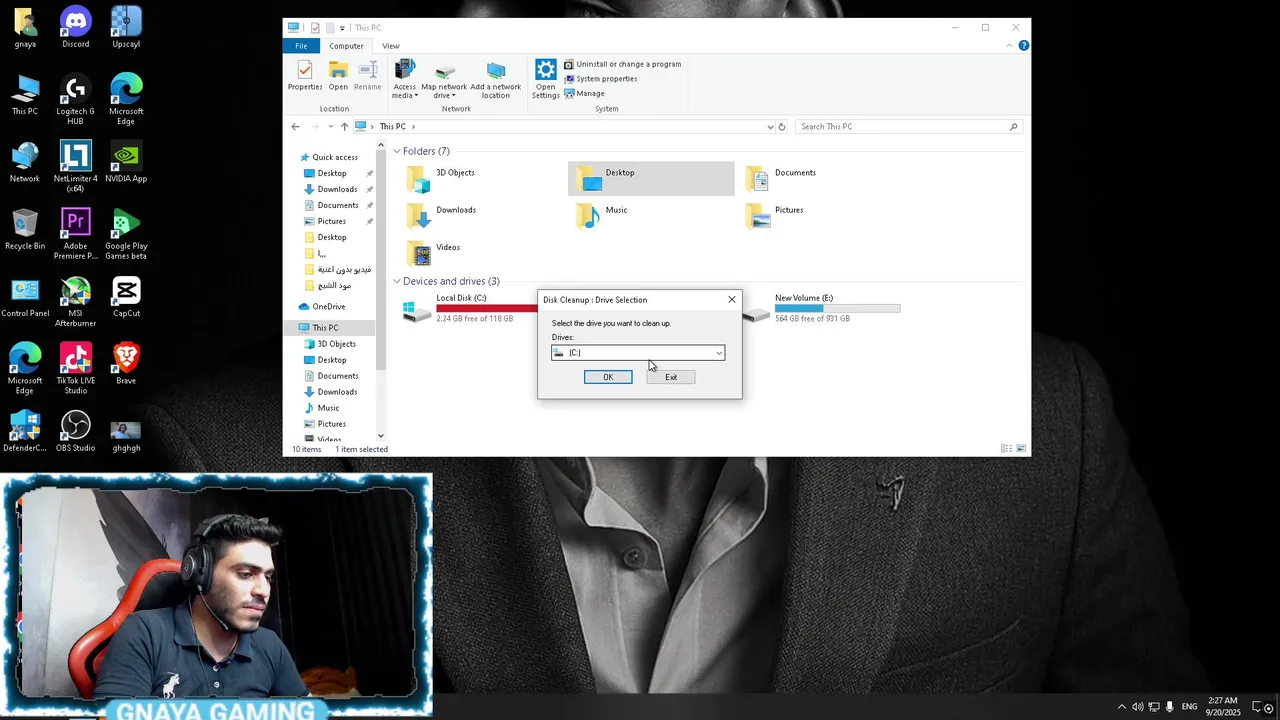The width and height of the screenshot is (1280, 720).
Task: Click the taskbar volume icon
Action: pyautogui.click(x=1137, y=707)
